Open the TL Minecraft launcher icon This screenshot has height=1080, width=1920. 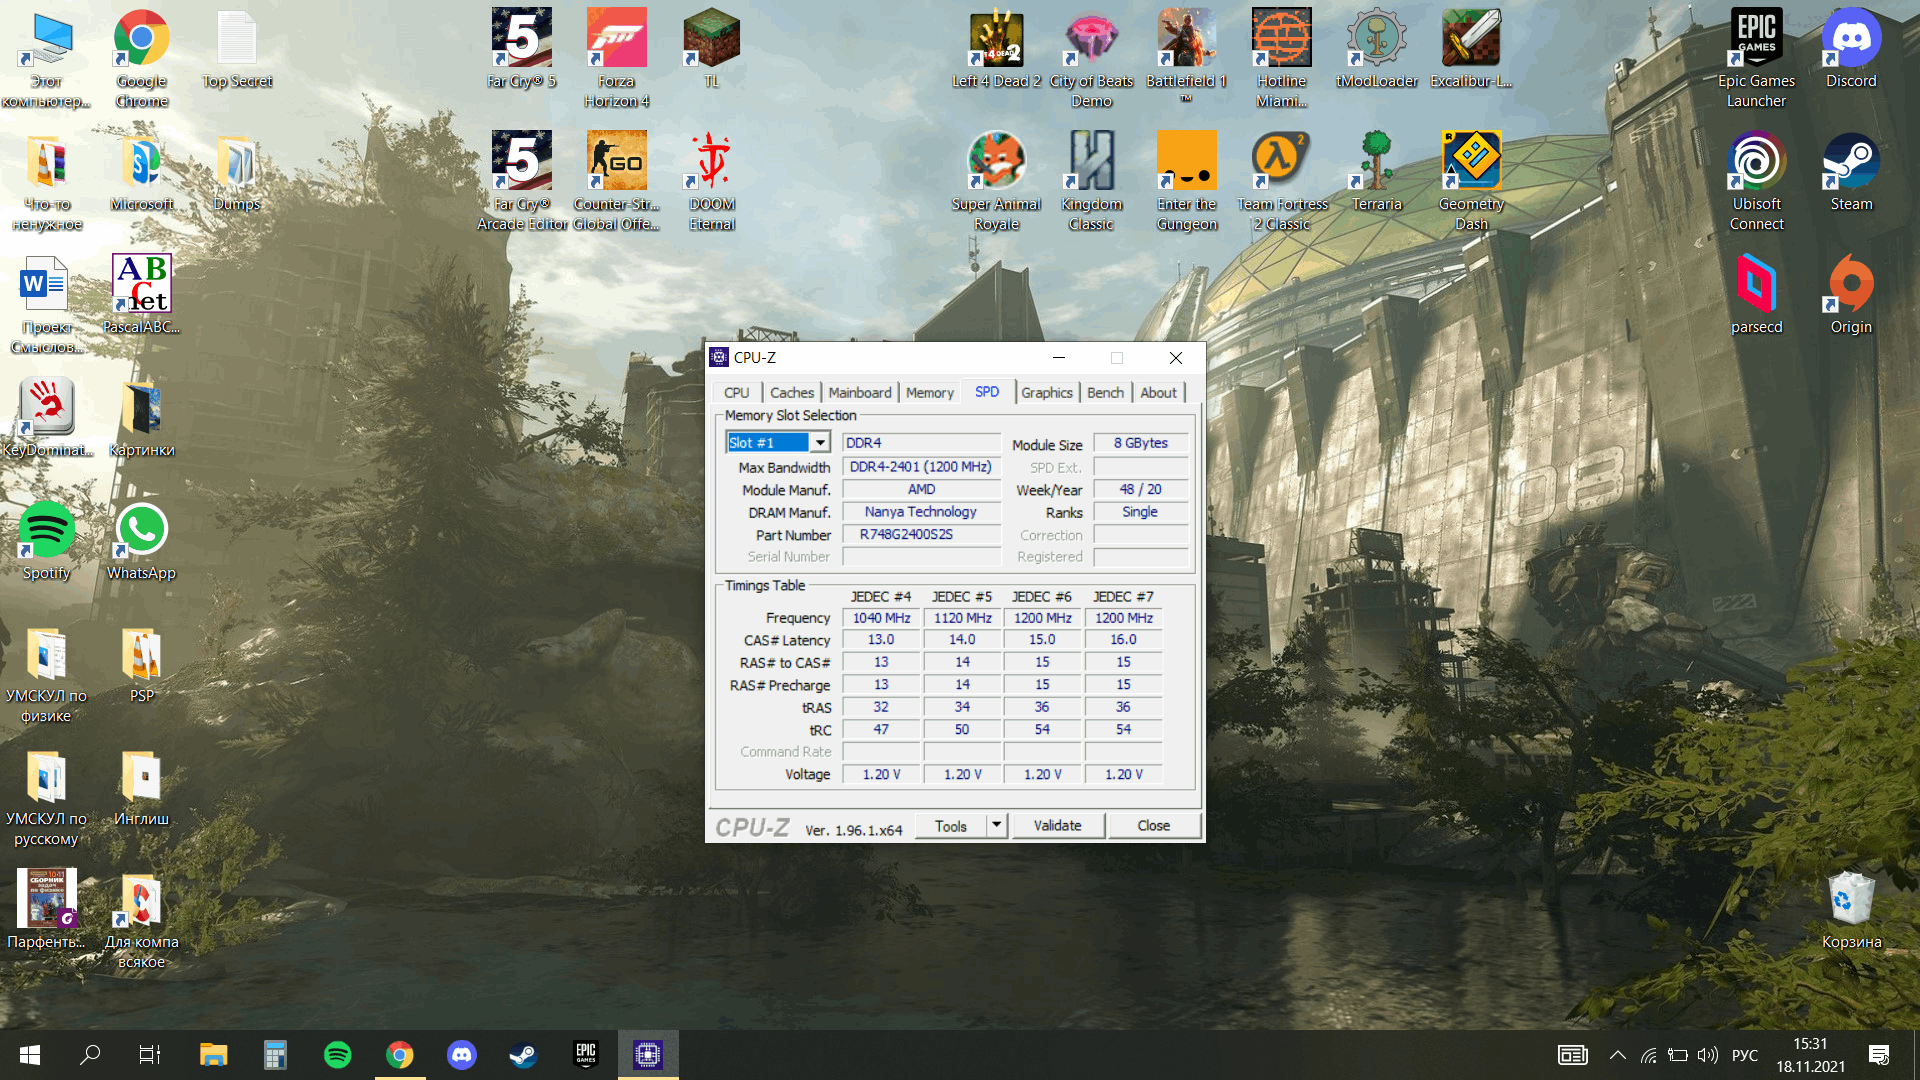tap(711, 48)
